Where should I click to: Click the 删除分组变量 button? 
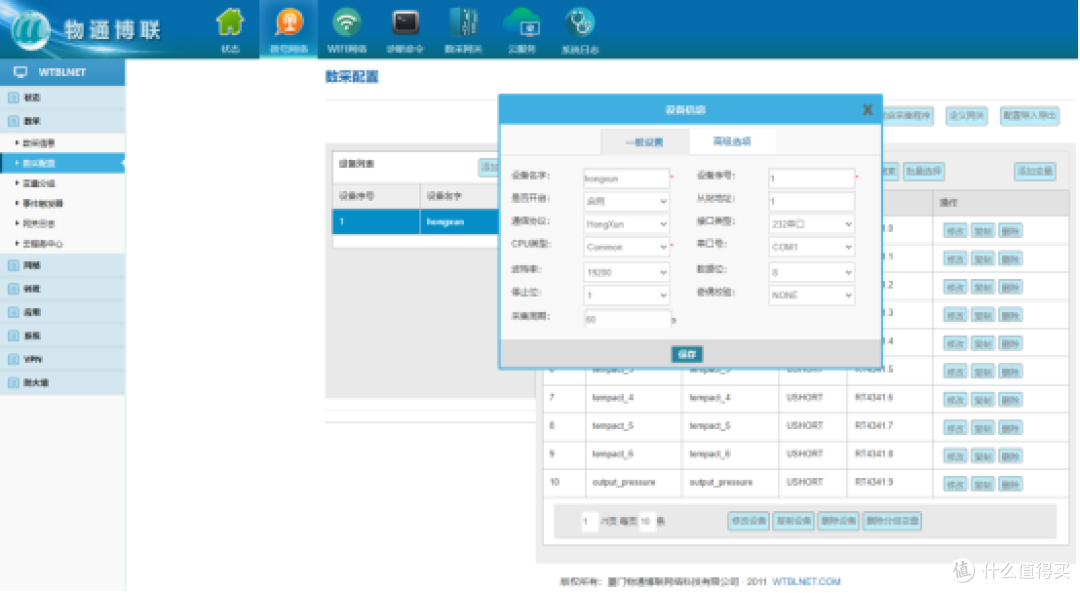pyautogui.click(x=892, y=521)
